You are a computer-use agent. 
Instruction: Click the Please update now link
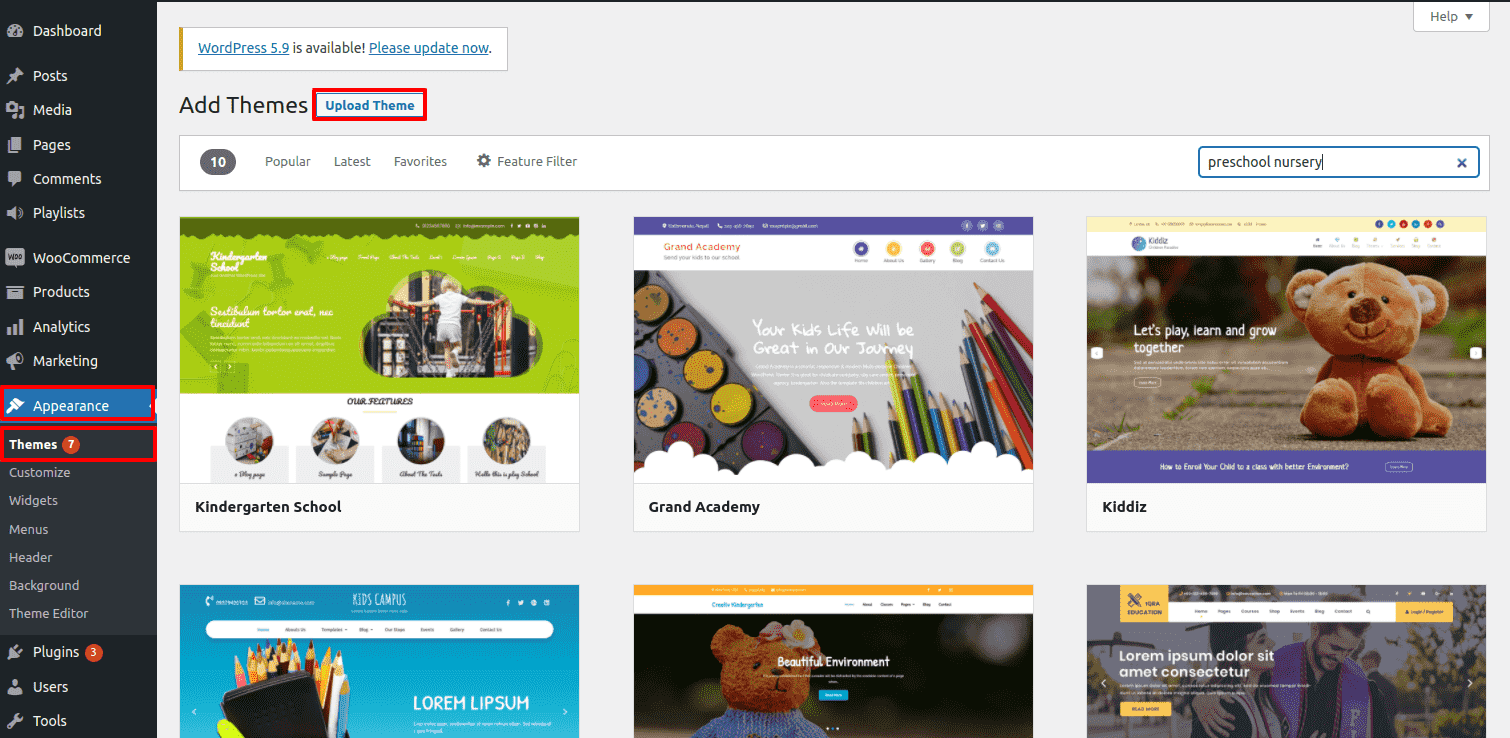click(x=428, y=47)
